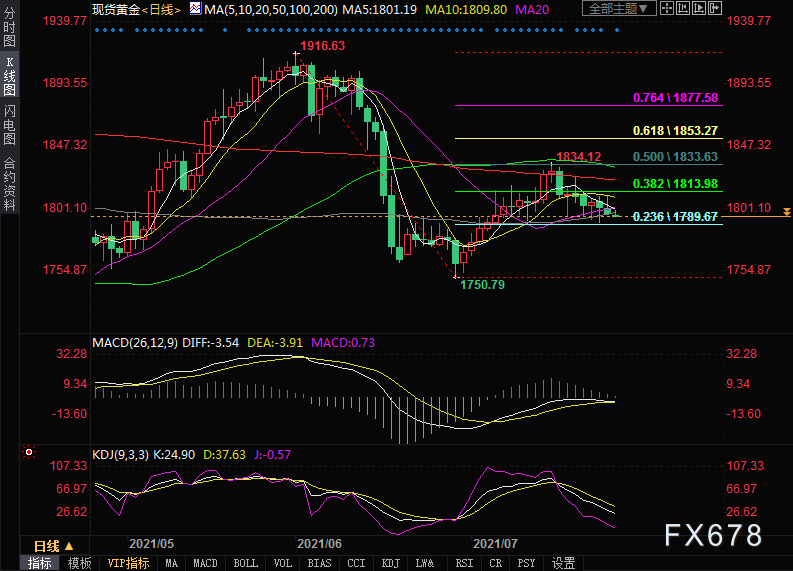
Task: Toggle the BOLL indicator button
Action: tap(246, 563)
